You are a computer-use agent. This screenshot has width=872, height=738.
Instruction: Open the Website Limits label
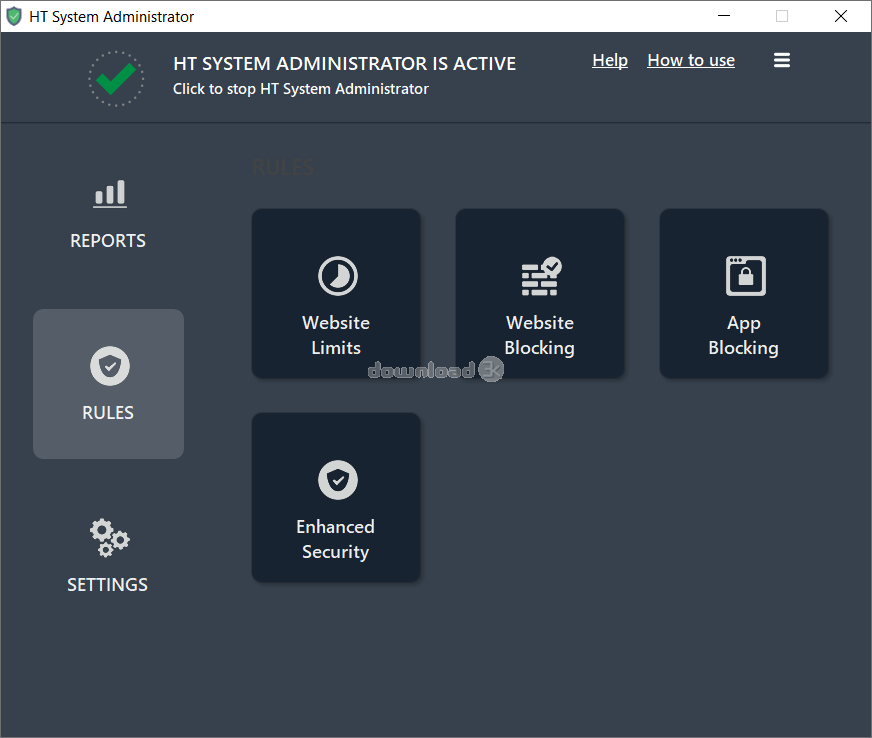(x=336, y=335)
